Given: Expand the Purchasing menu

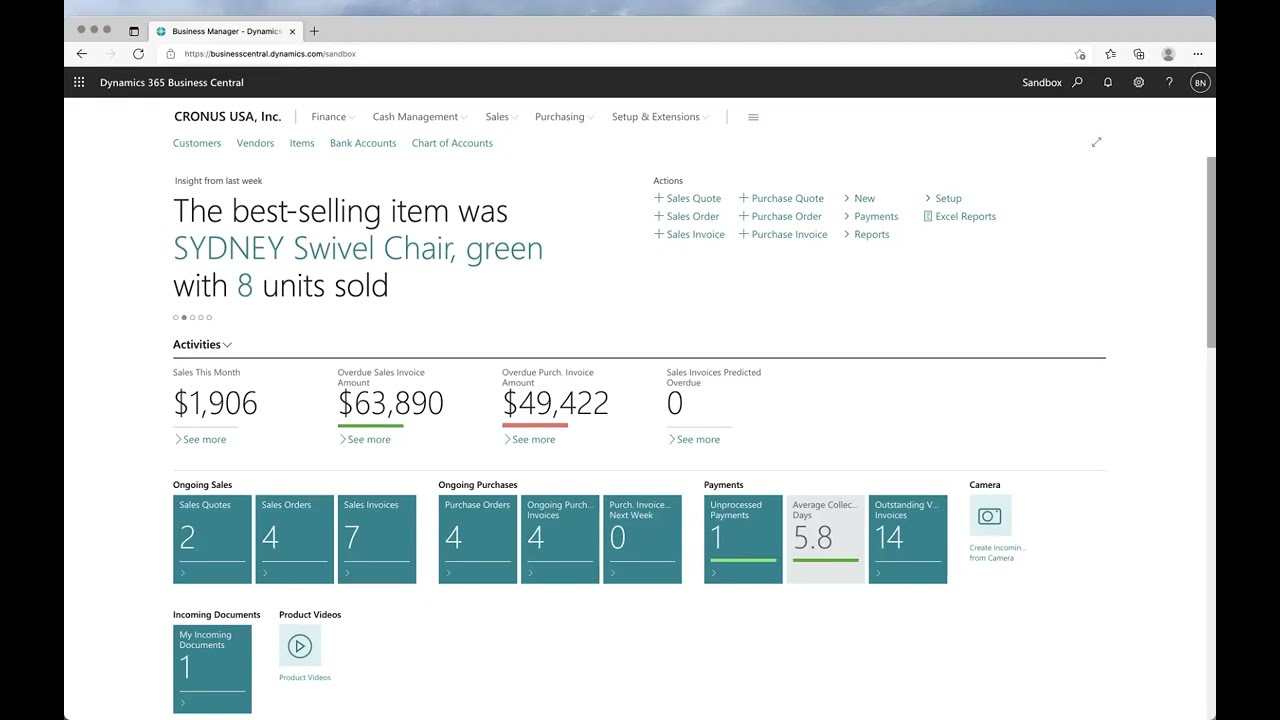Looking at the screenshot, I should 564,117.
